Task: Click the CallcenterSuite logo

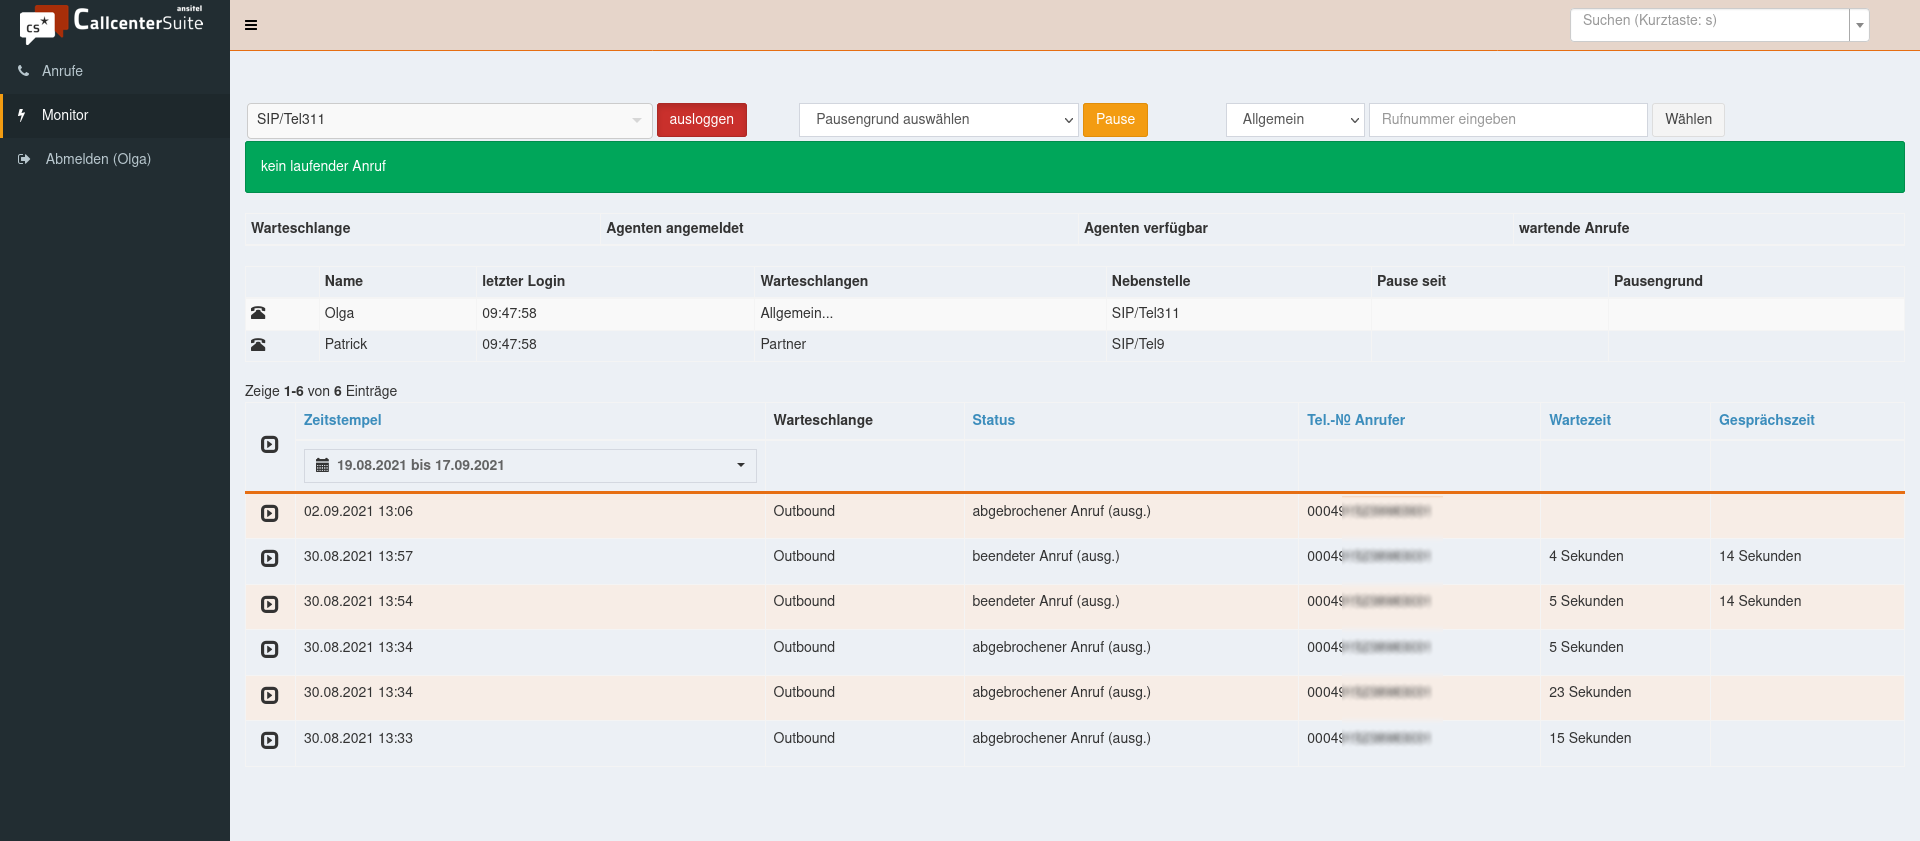Action: coord(114,22)
